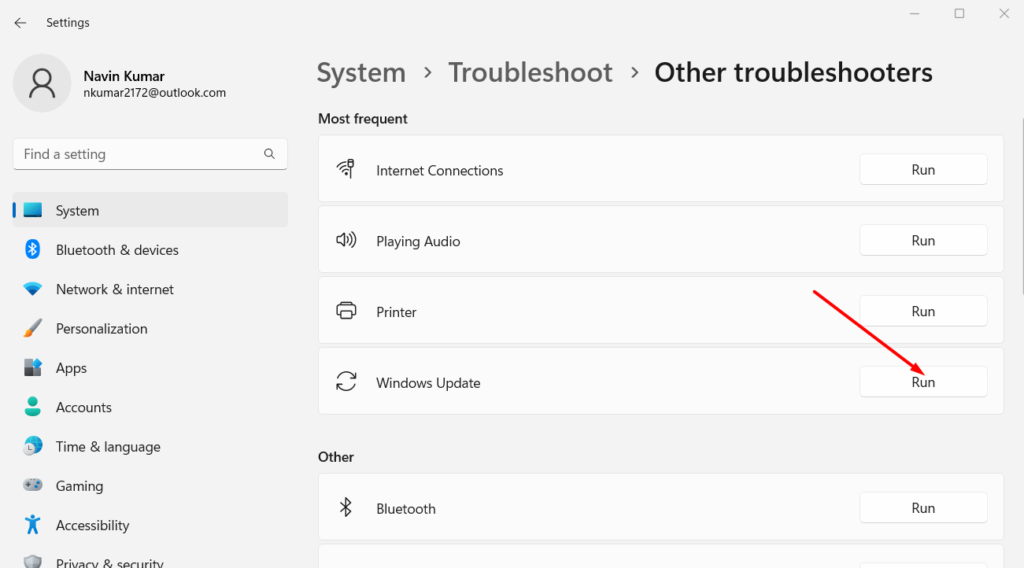1024x568 pixels.
Task: Run the Playing Audio troubleshooter
Action: tap(922, 241)
